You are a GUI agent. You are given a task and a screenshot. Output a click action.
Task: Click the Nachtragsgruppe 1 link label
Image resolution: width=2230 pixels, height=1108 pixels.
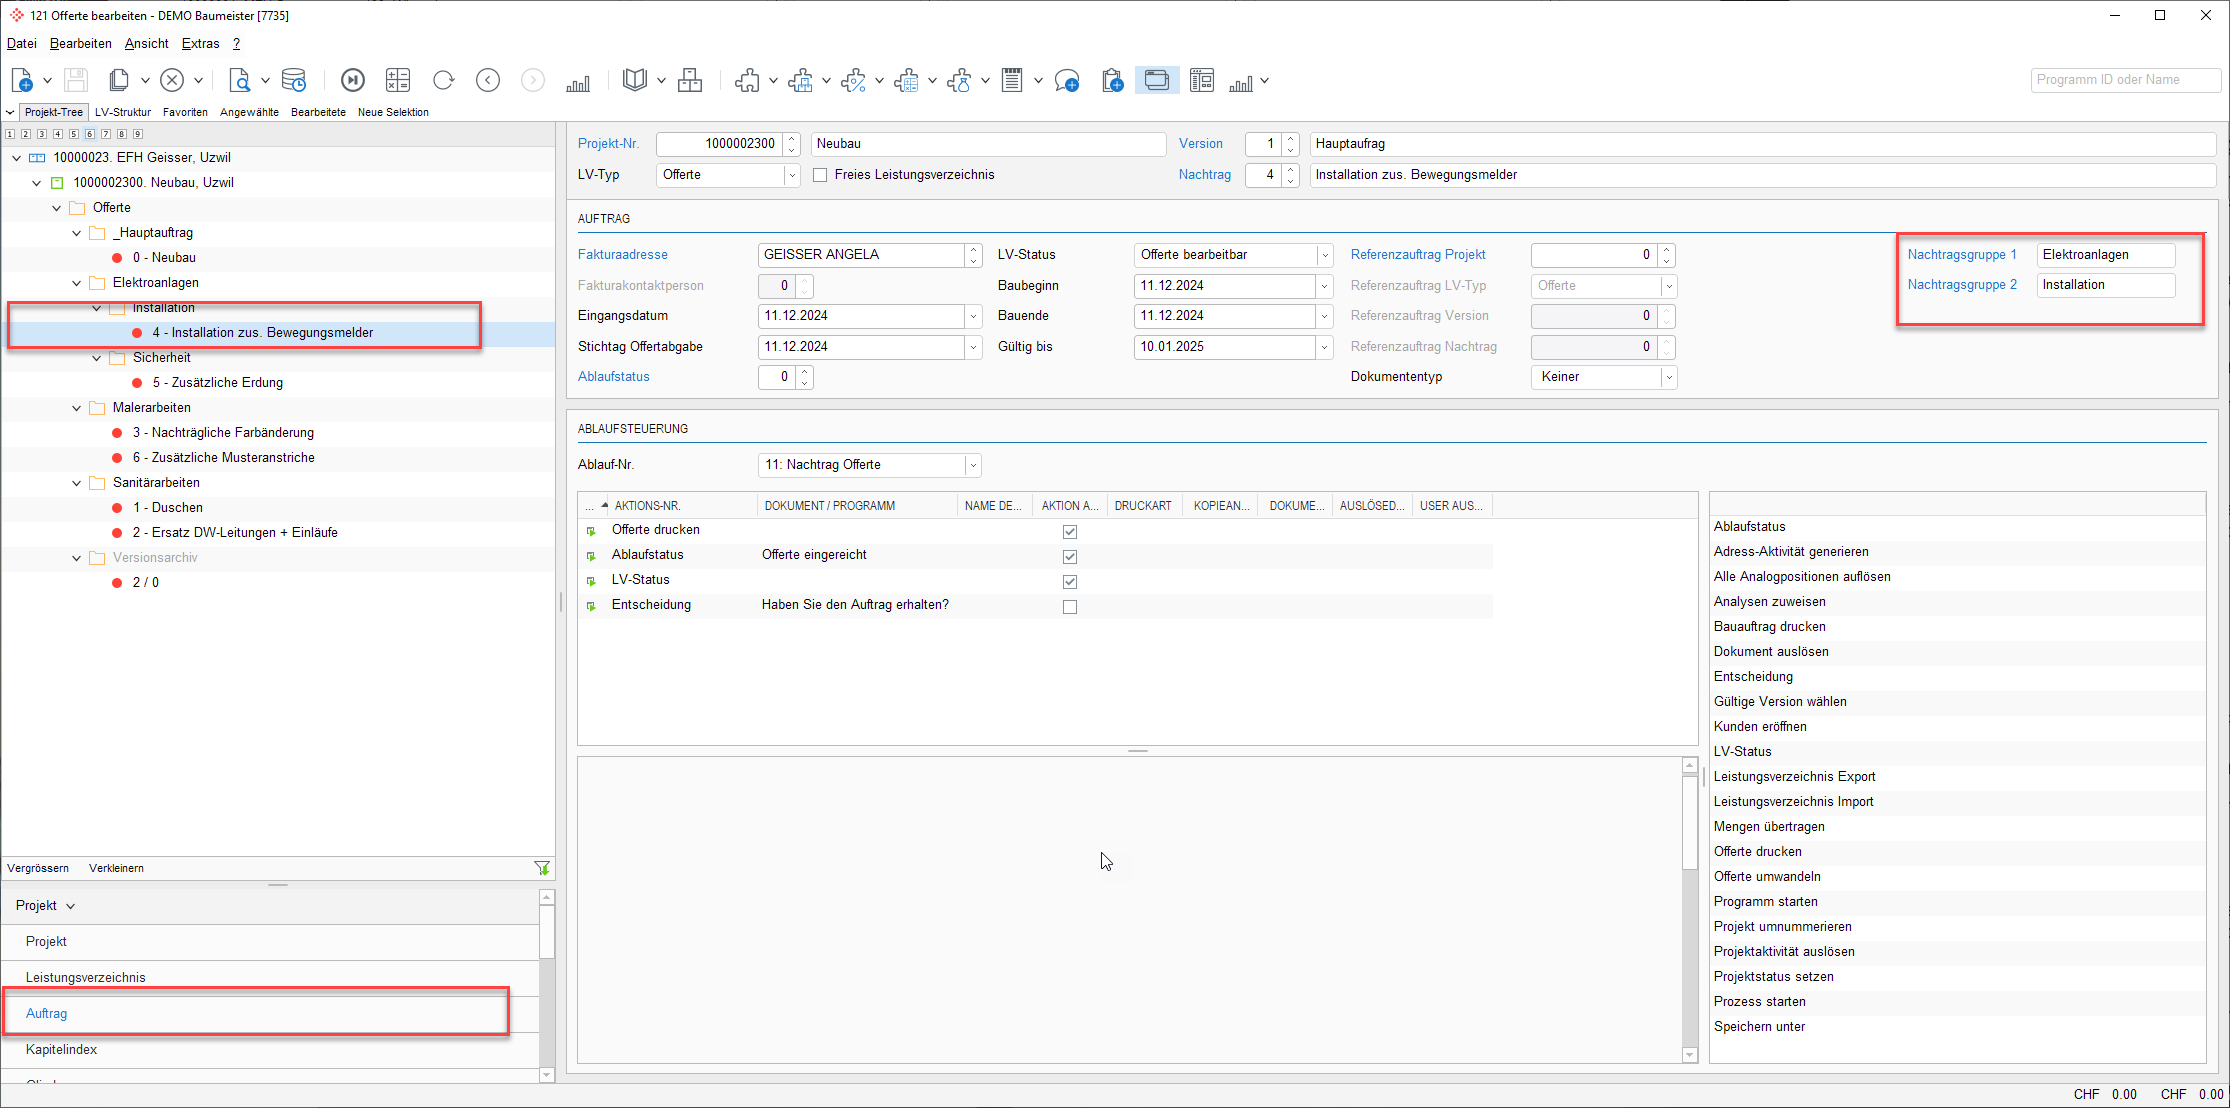1962,255
